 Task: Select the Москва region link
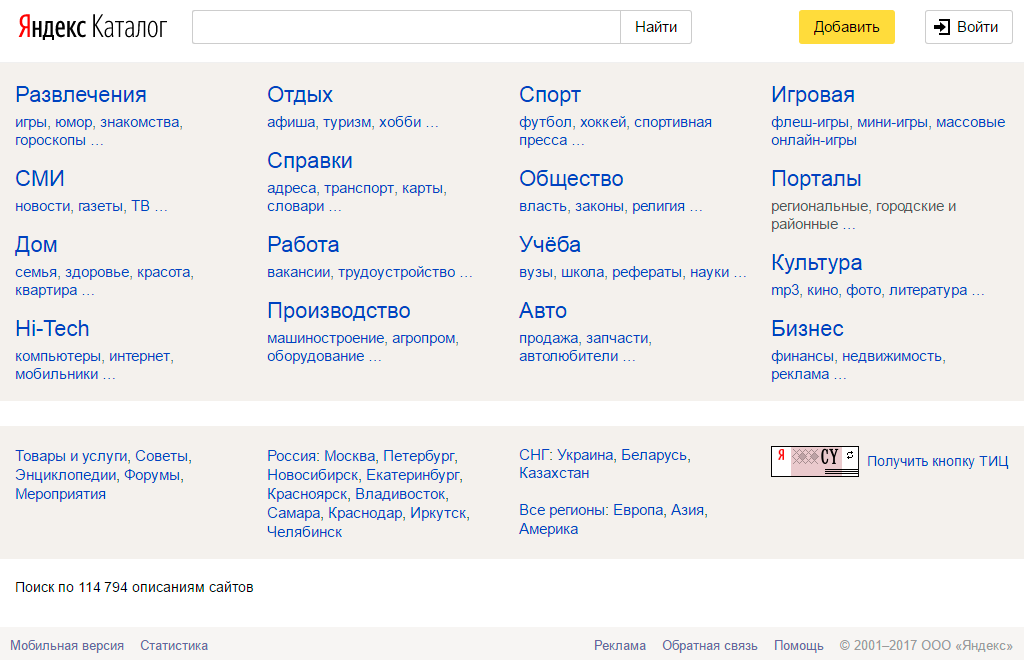point(349,456)
